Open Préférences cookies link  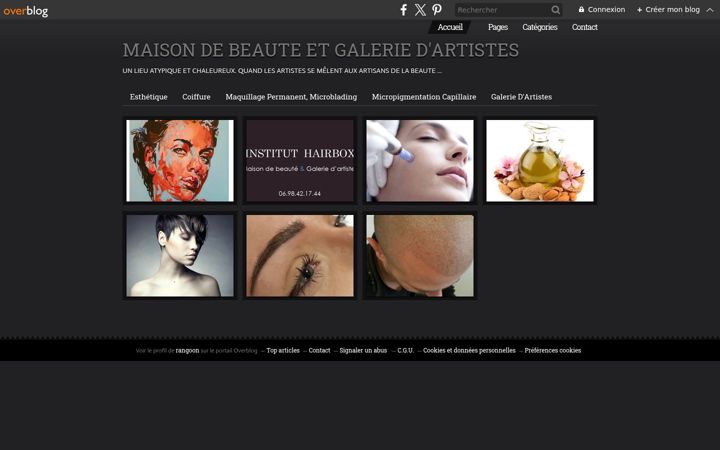tap(553, 350)
